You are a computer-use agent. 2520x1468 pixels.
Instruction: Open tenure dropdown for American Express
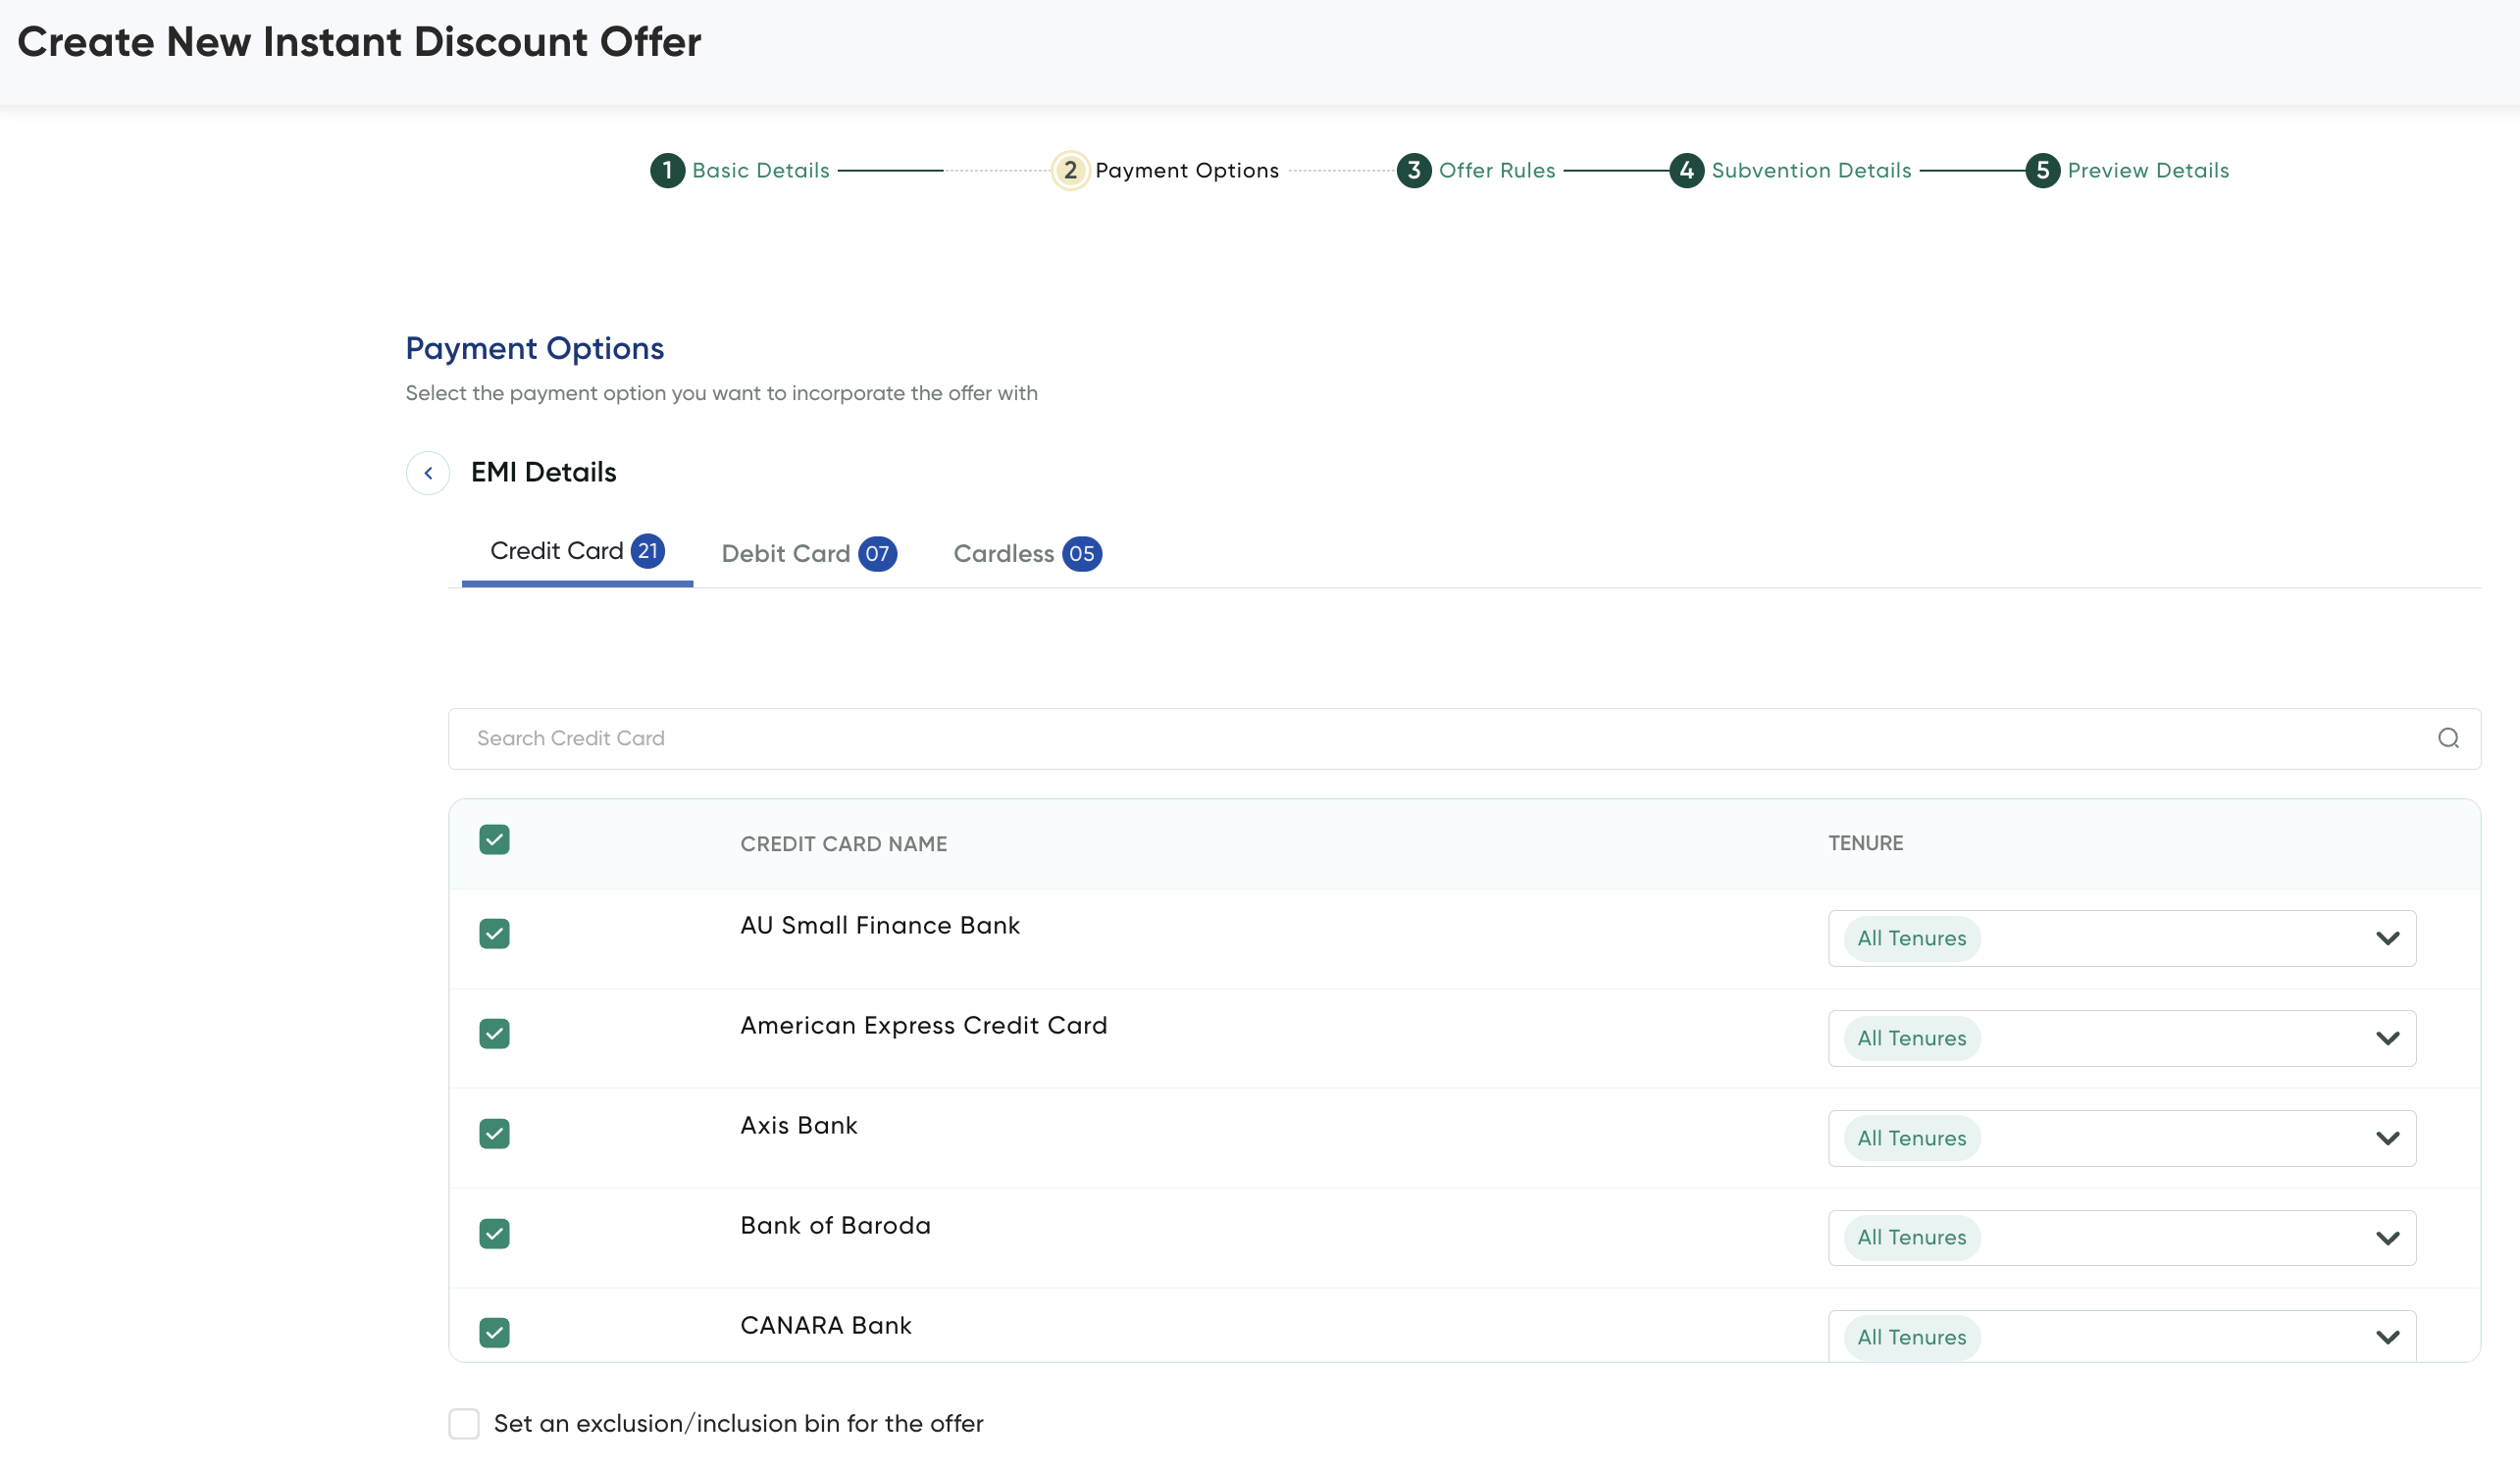2386,1038
